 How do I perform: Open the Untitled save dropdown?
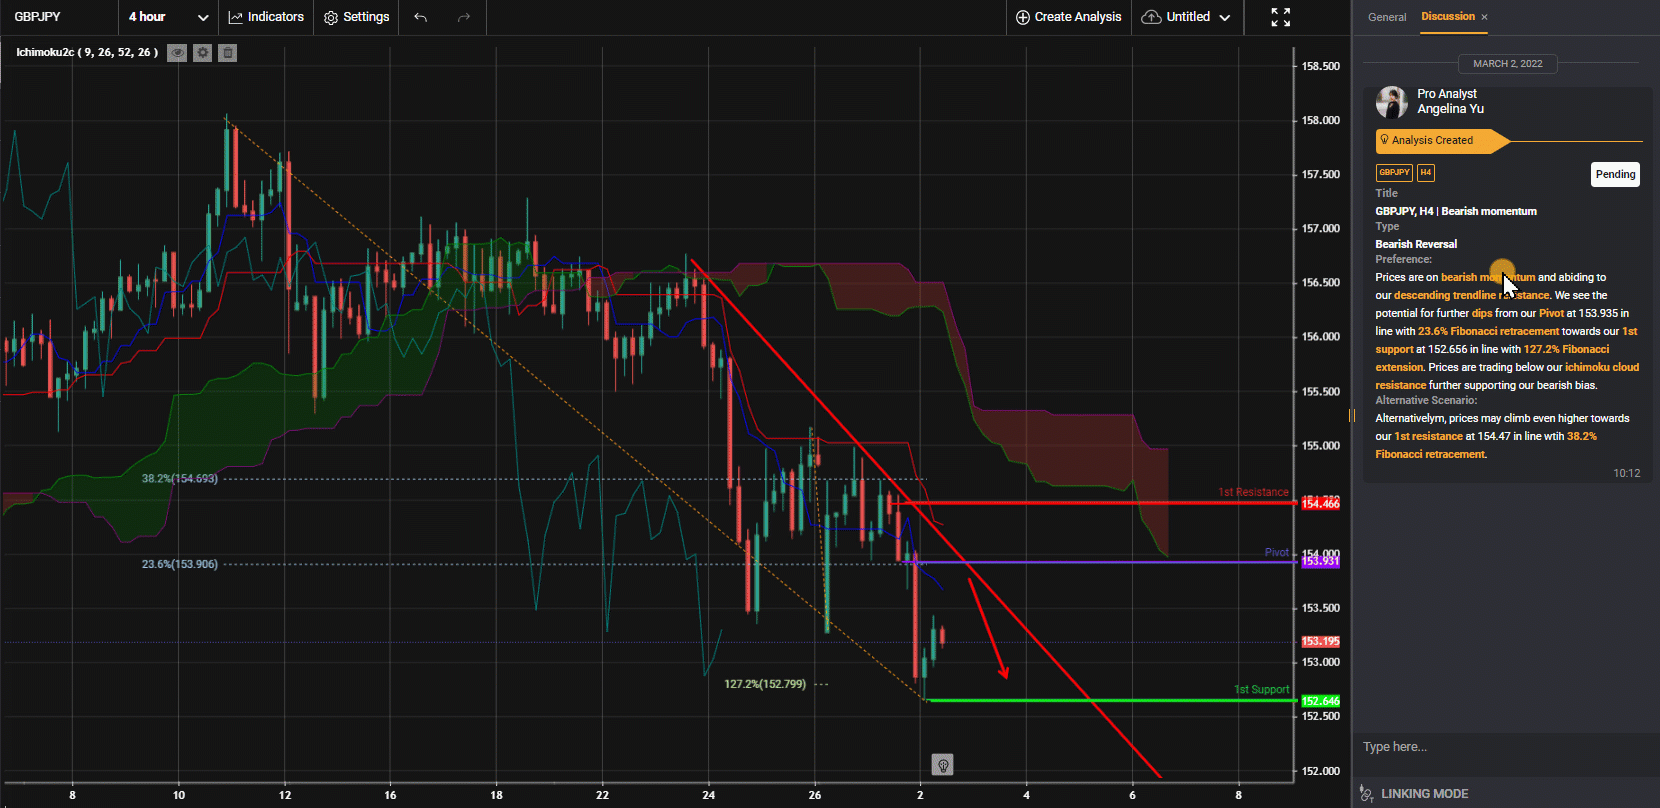pyautogui.click(x=1186, y=17)
